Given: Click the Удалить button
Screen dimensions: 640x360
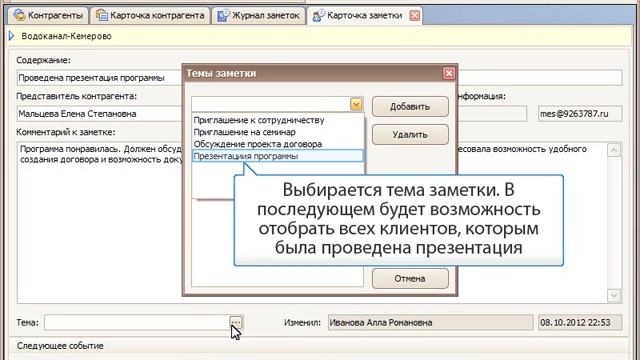Looking at the screenshot, I should coord(410,135).
